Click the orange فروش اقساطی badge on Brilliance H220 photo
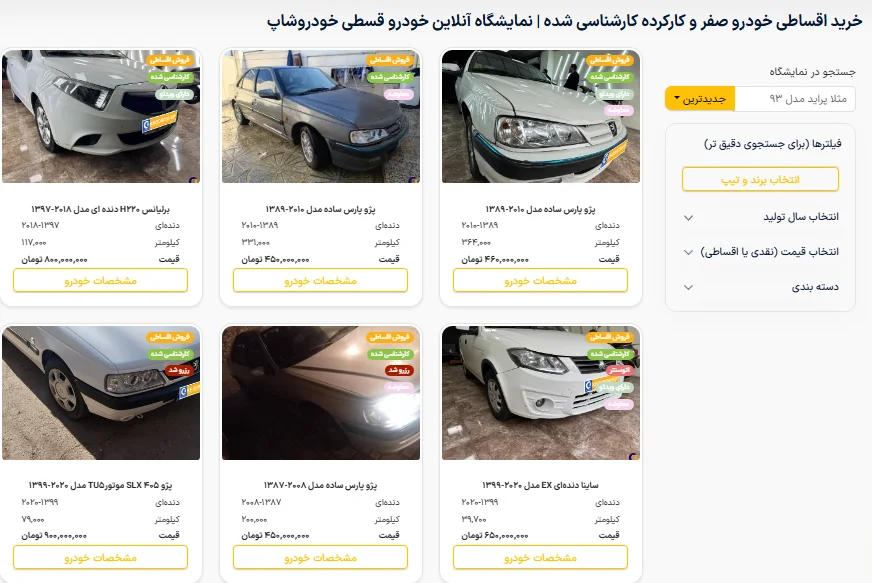The image size is (872, 583). tap(171, 60)
